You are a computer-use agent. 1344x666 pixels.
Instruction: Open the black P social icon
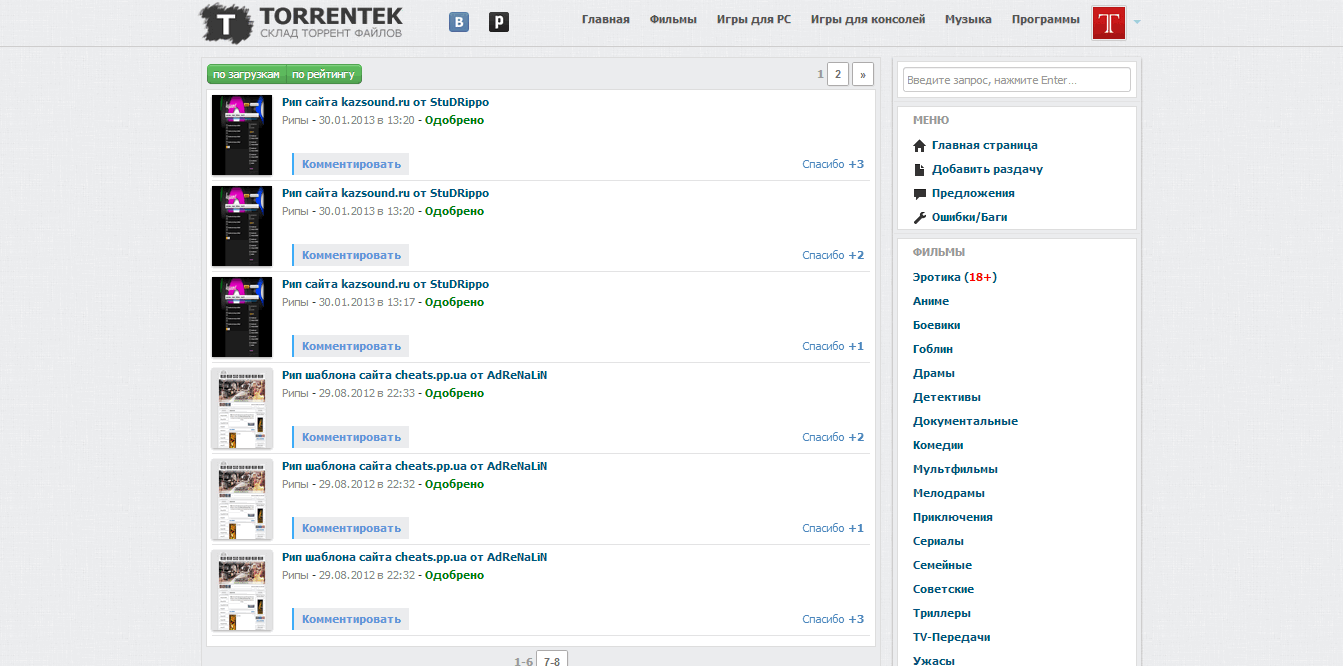[x=499, y=21]
